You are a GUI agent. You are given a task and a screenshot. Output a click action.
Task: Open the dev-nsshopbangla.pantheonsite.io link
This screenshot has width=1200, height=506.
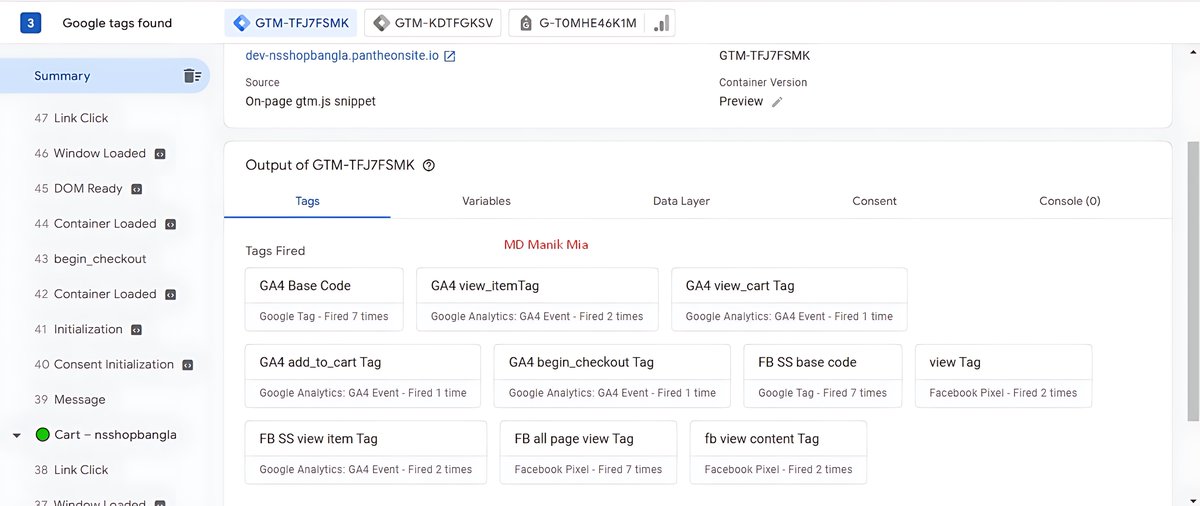pos(342,56)
